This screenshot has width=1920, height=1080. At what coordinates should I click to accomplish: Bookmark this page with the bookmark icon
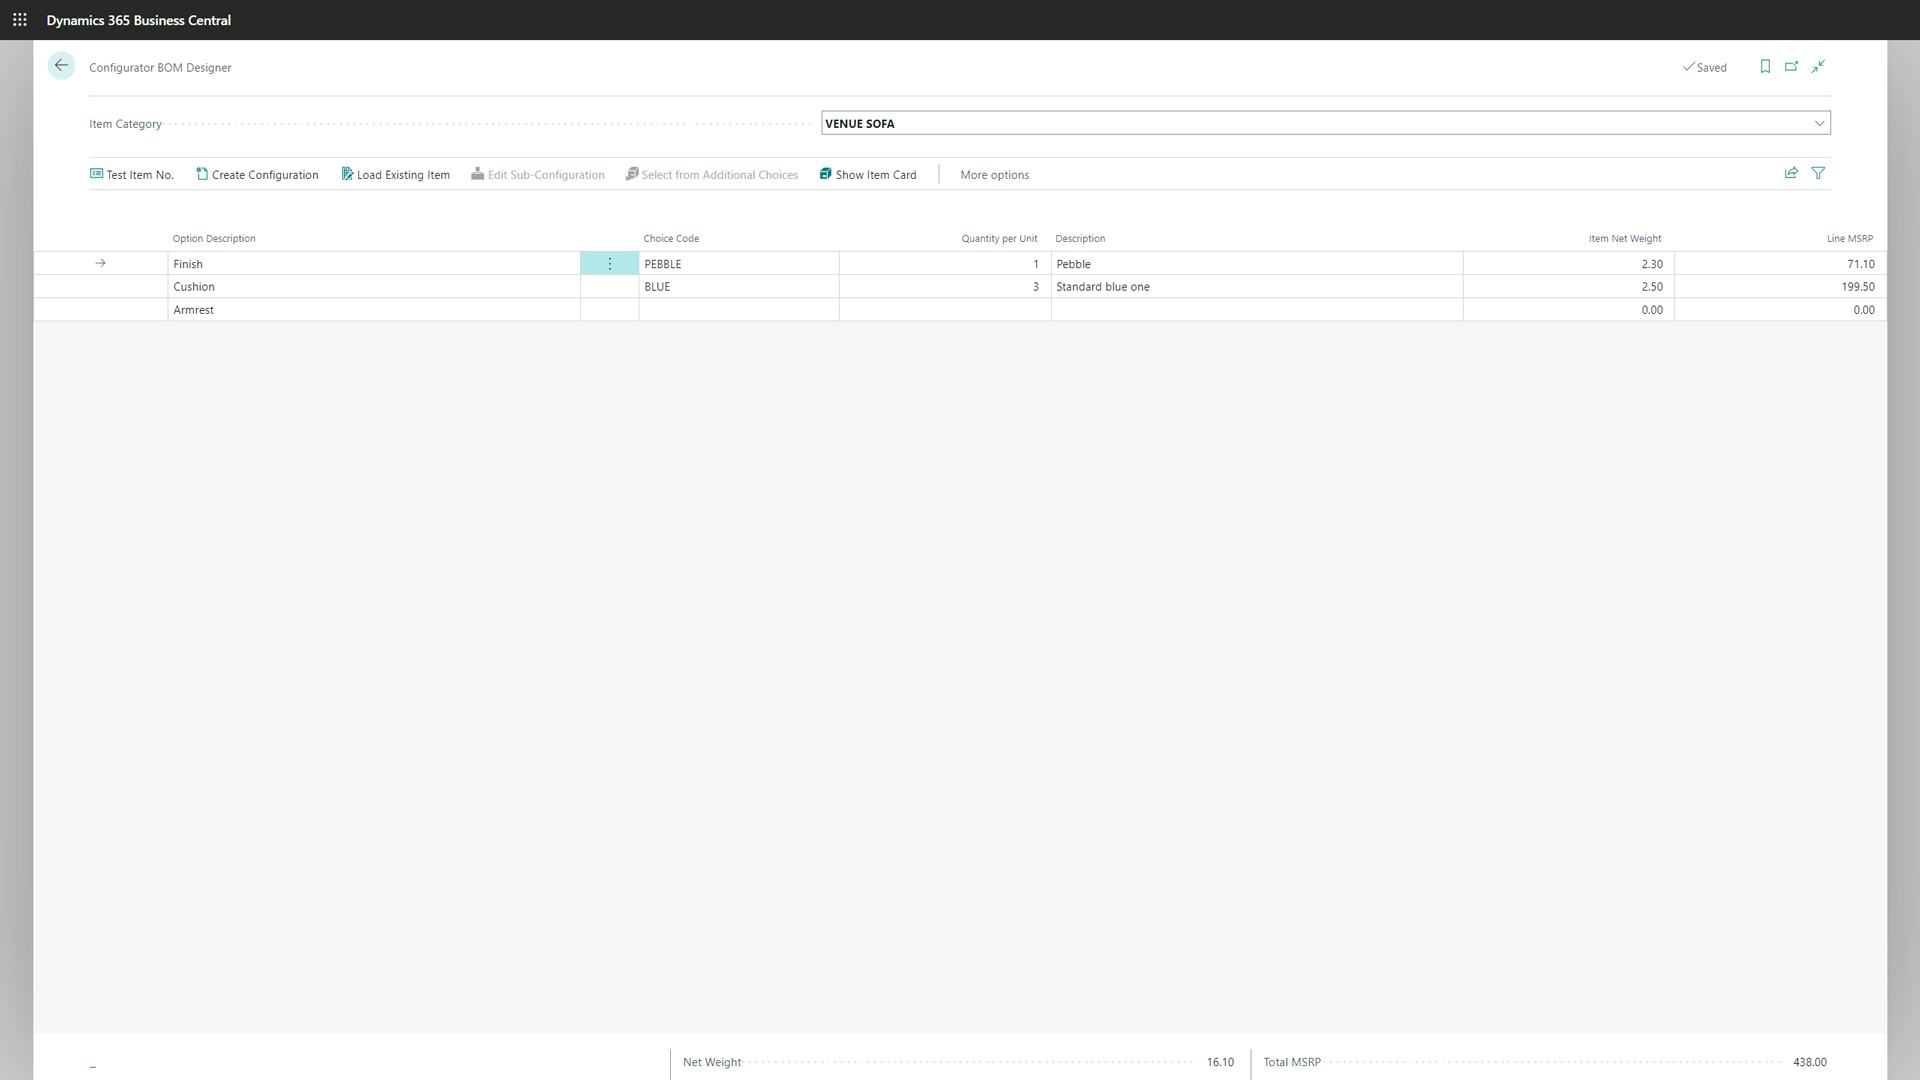click(x=1765, y=67)
